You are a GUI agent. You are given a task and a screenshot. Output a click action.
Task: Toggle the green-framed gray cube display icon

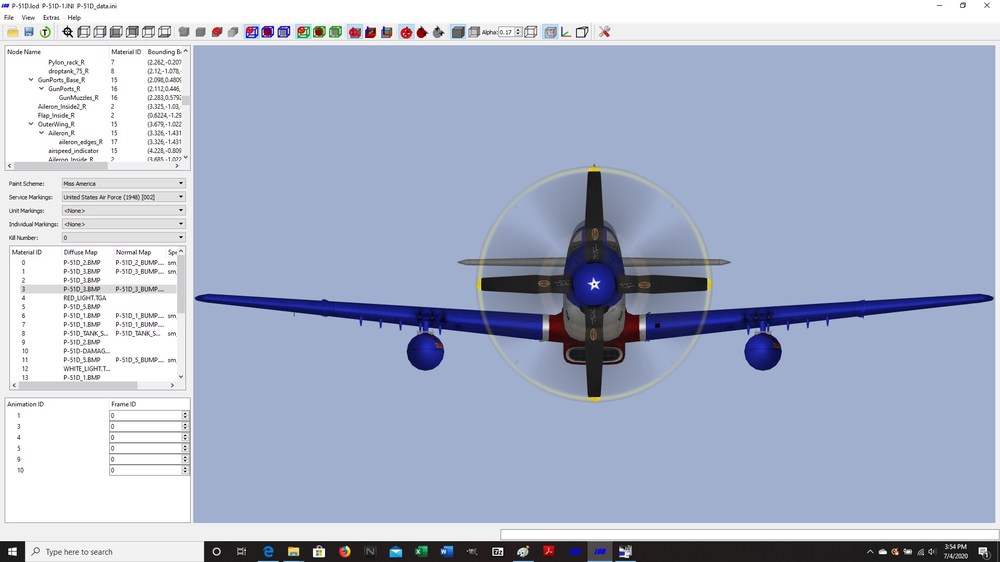pos(335,32)
